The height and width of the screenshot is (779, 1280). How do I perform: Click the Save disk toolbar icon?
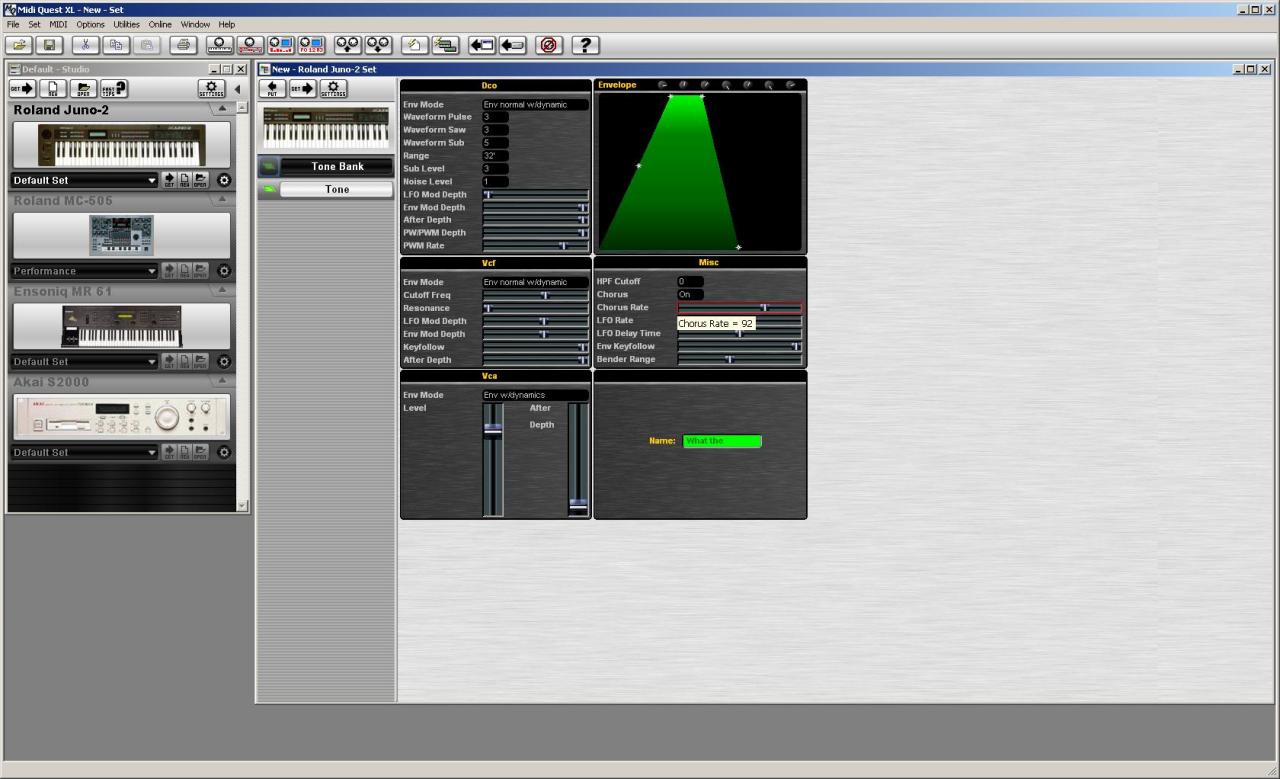pos(51,45)
